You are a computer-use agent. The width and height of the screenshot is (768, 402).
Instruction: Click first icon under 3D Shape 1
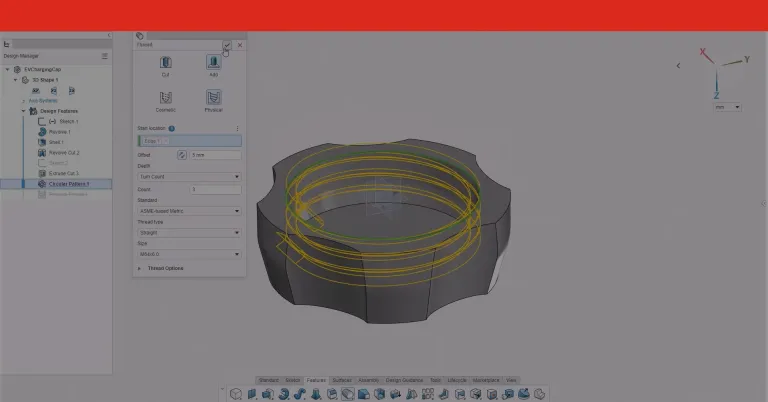tap(36, 91)
